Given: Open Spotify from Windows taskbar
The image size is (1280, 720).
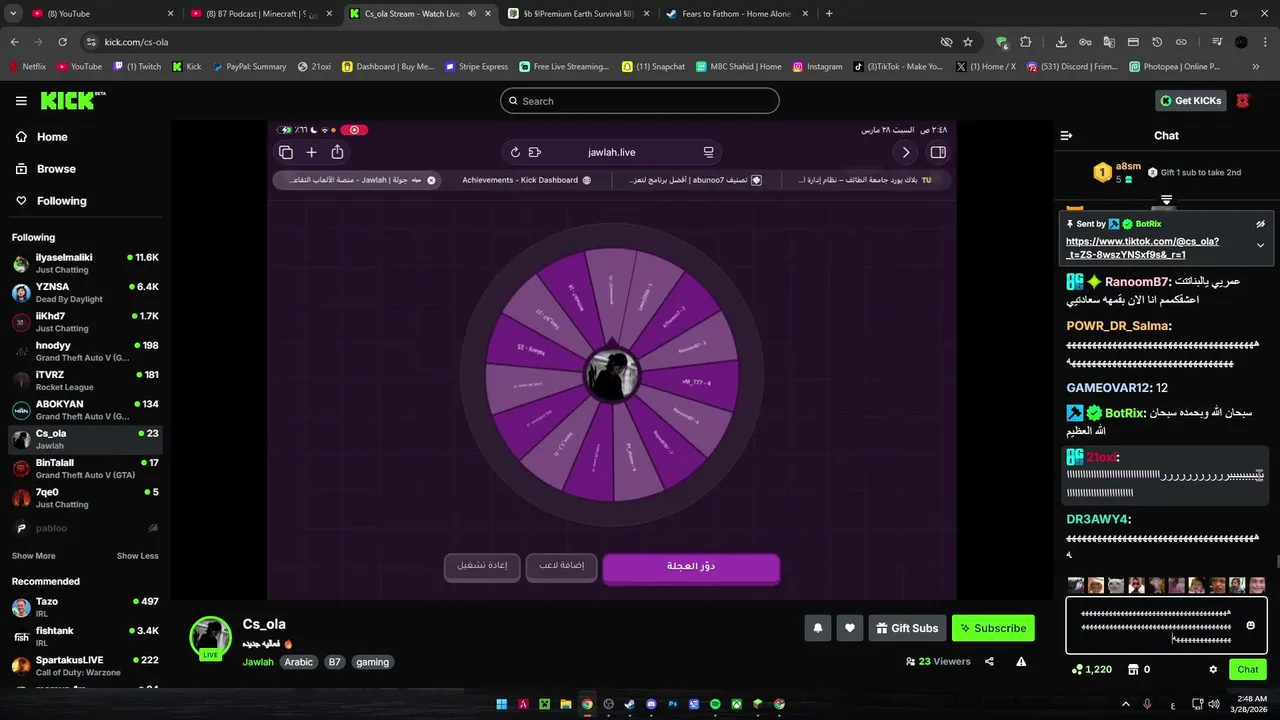Looking at the screenshot, I should click(715, 704).
